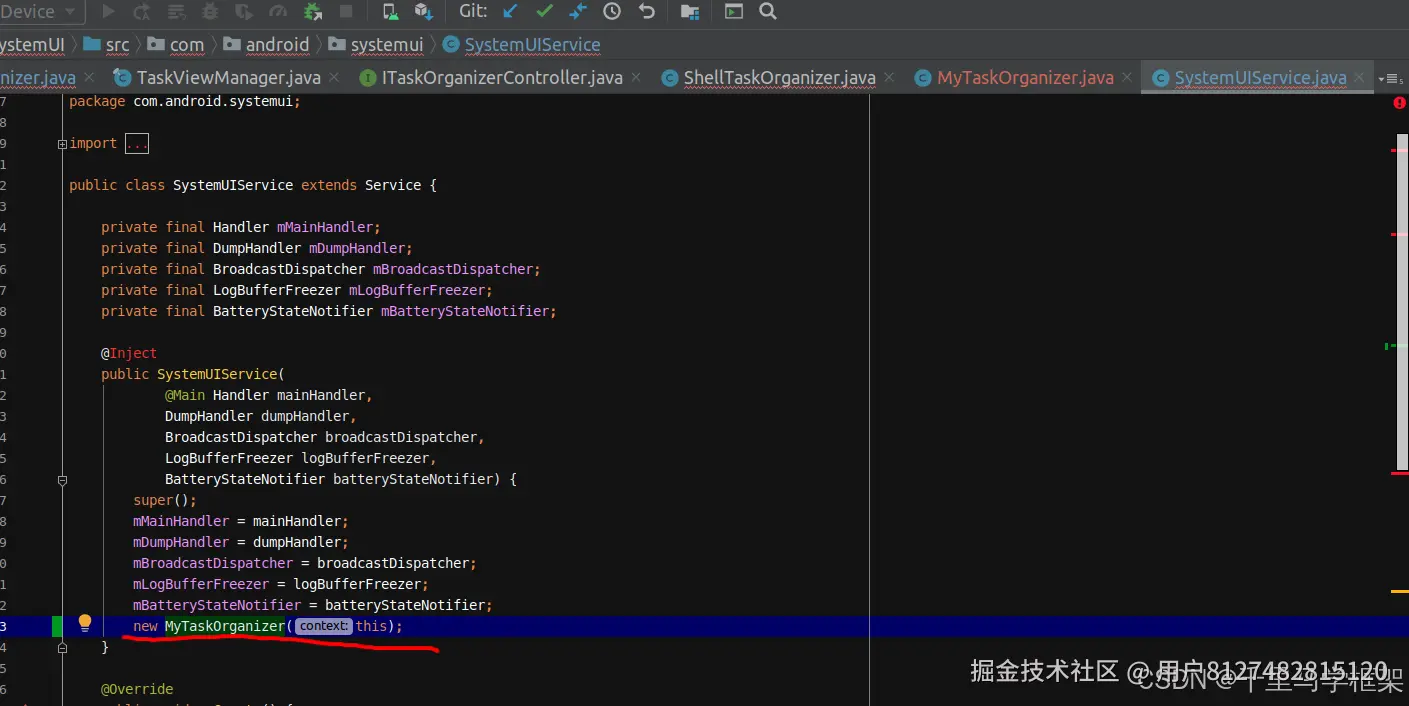Click the Git Update Project arrow
The image size is (1409, 706).
pos(511,12)
